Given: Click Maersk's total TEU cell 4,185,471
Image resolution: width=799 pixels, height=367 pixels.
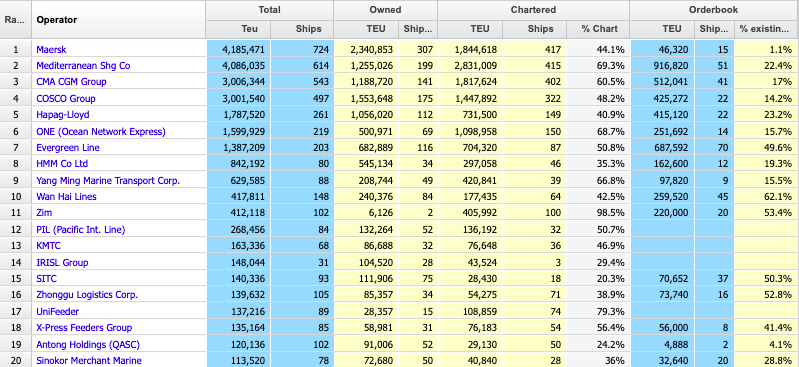Looking at the screenshot, I should coord(238,49).
